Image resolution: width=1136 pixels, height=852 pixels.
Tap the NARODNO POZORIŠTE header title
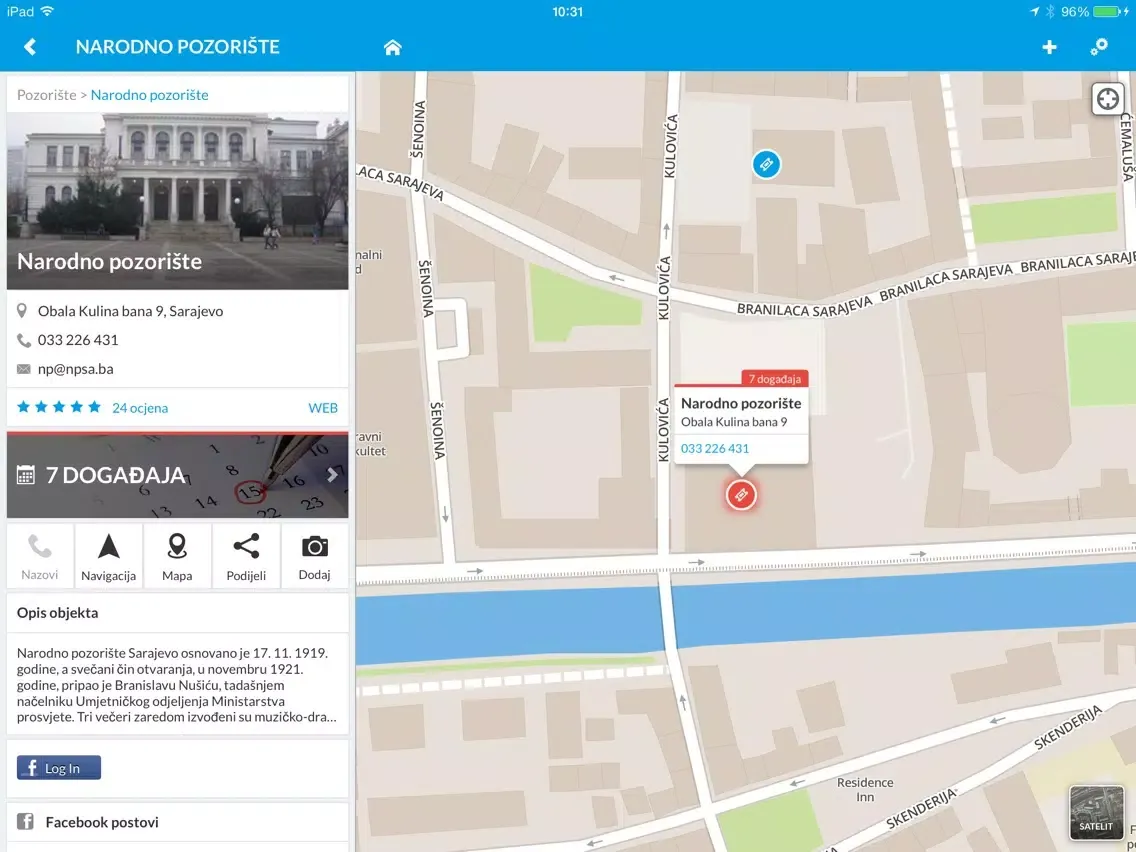click(x=178, y=47)
